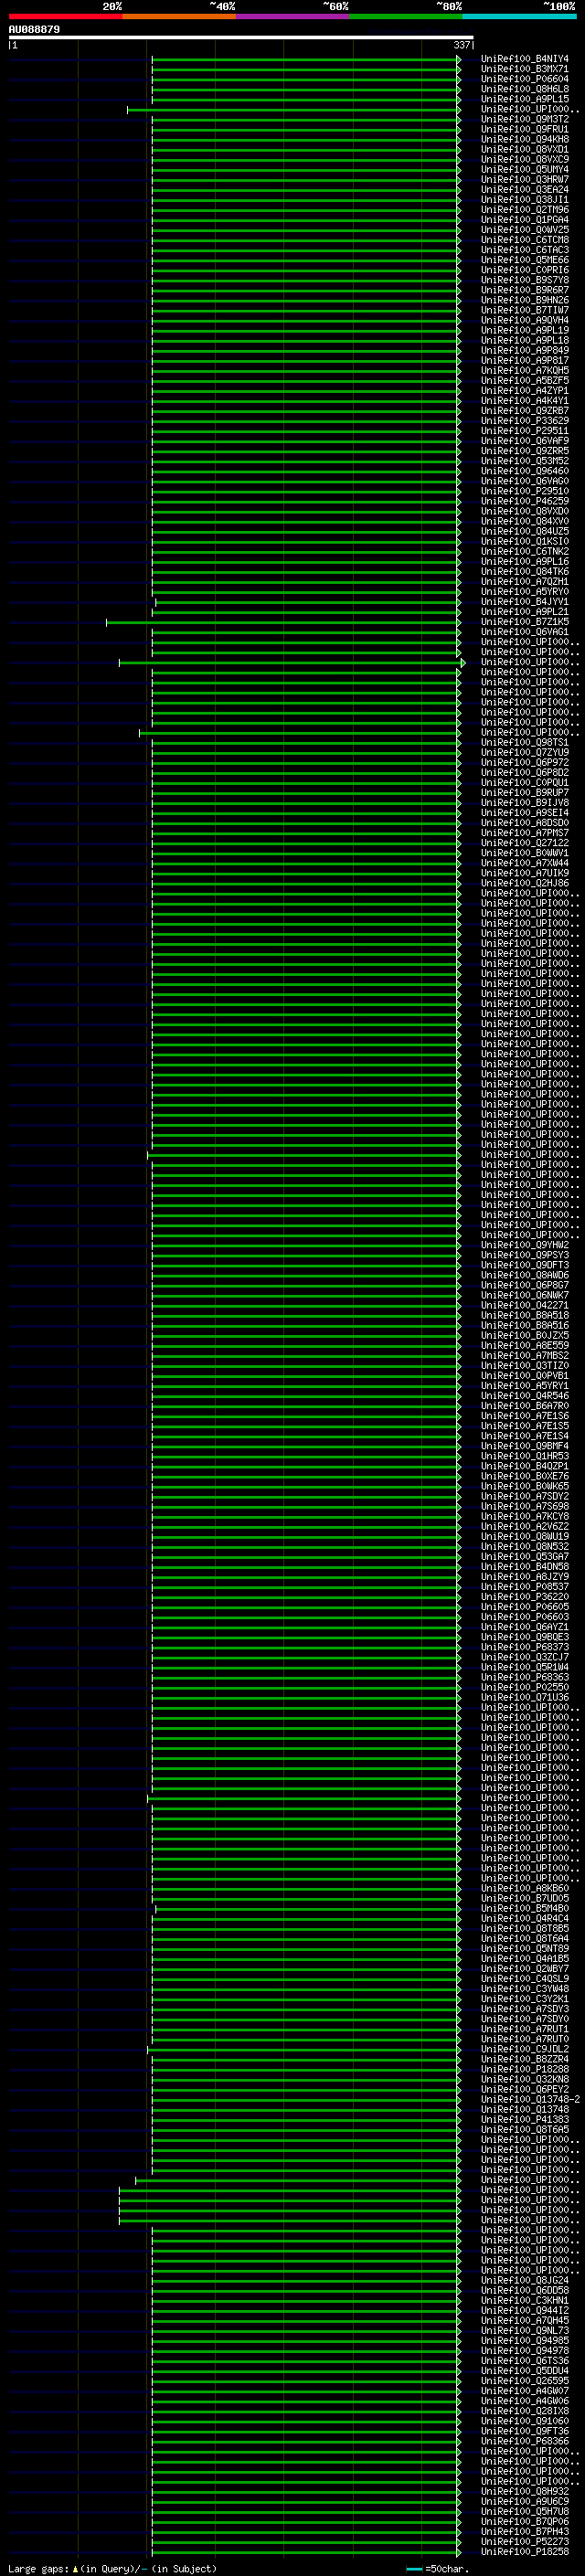Click the orange ~40% identity legend segment
585x2576 pixels.
(x=179, y=16)
